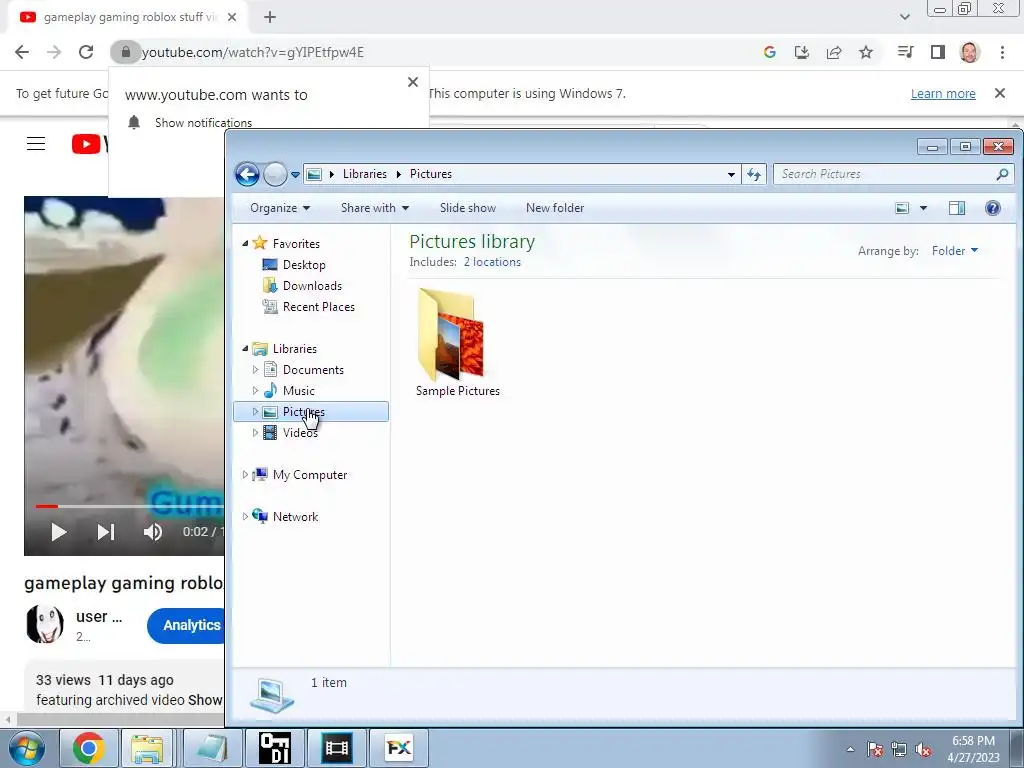This screenshot has height=768, width=1024.
Task: Click the search magnifier icon in Explorer
Action: (1002, 174)
